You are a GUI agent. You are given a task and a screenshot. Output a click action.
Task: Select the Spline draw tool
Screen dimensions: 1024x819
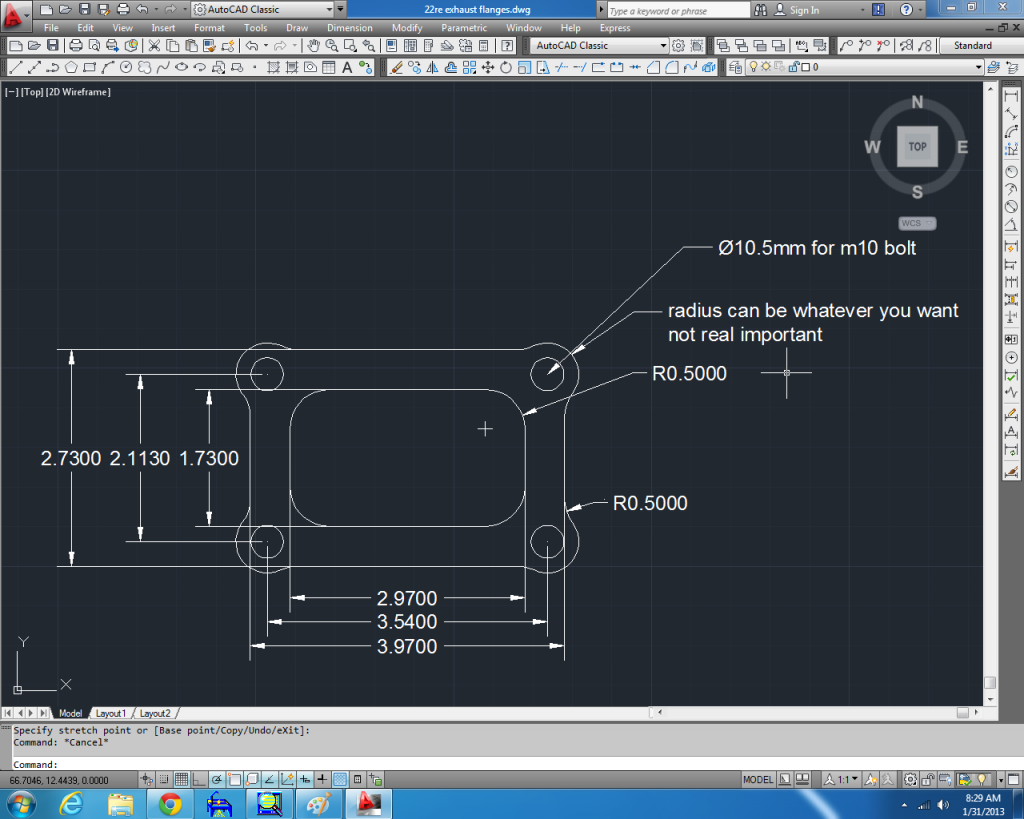coord(163,67)
